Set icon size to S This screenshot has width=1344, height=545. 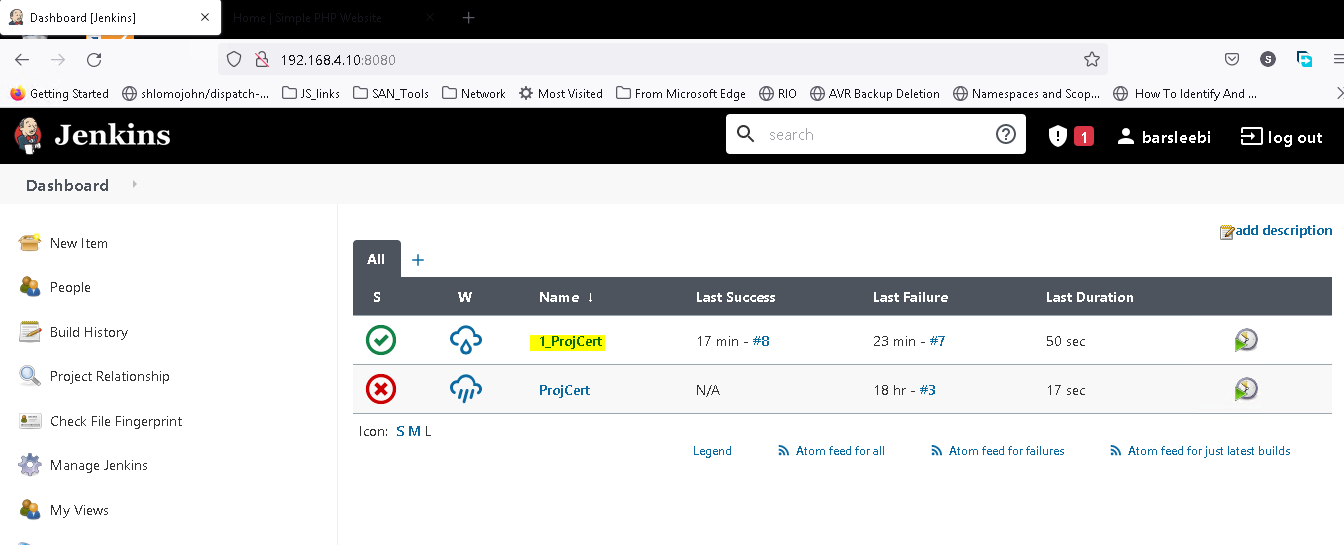[x=400, y=431]
